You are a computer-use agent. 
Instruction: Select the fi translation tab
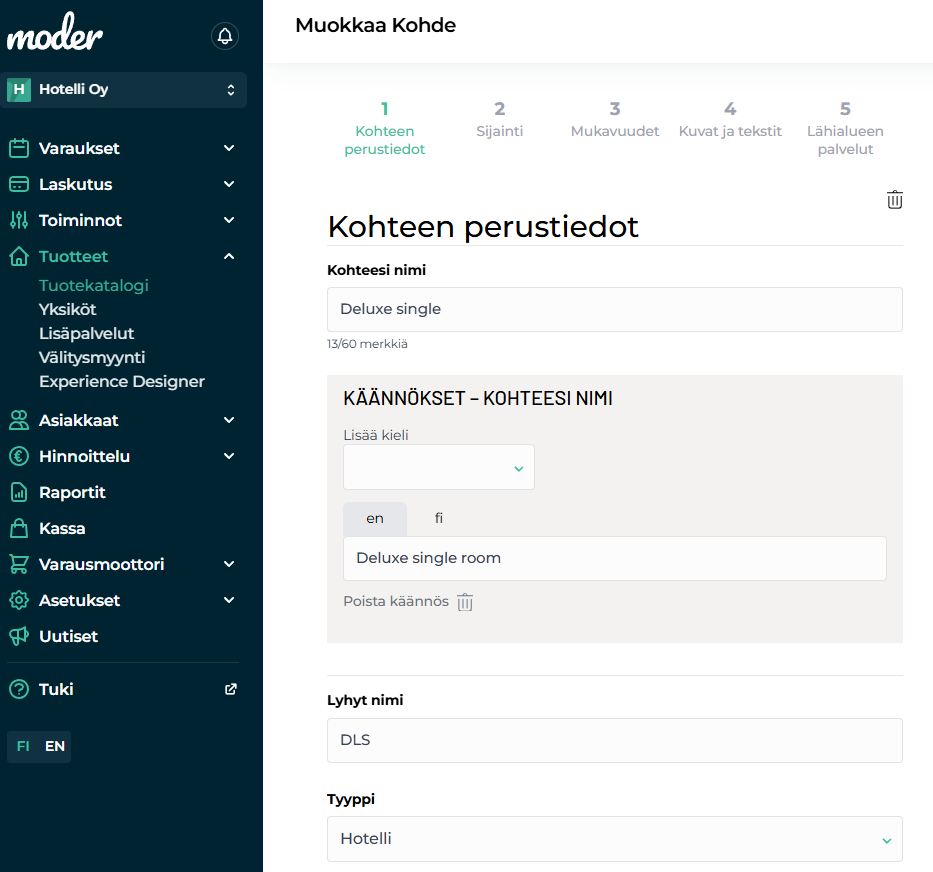439,518
